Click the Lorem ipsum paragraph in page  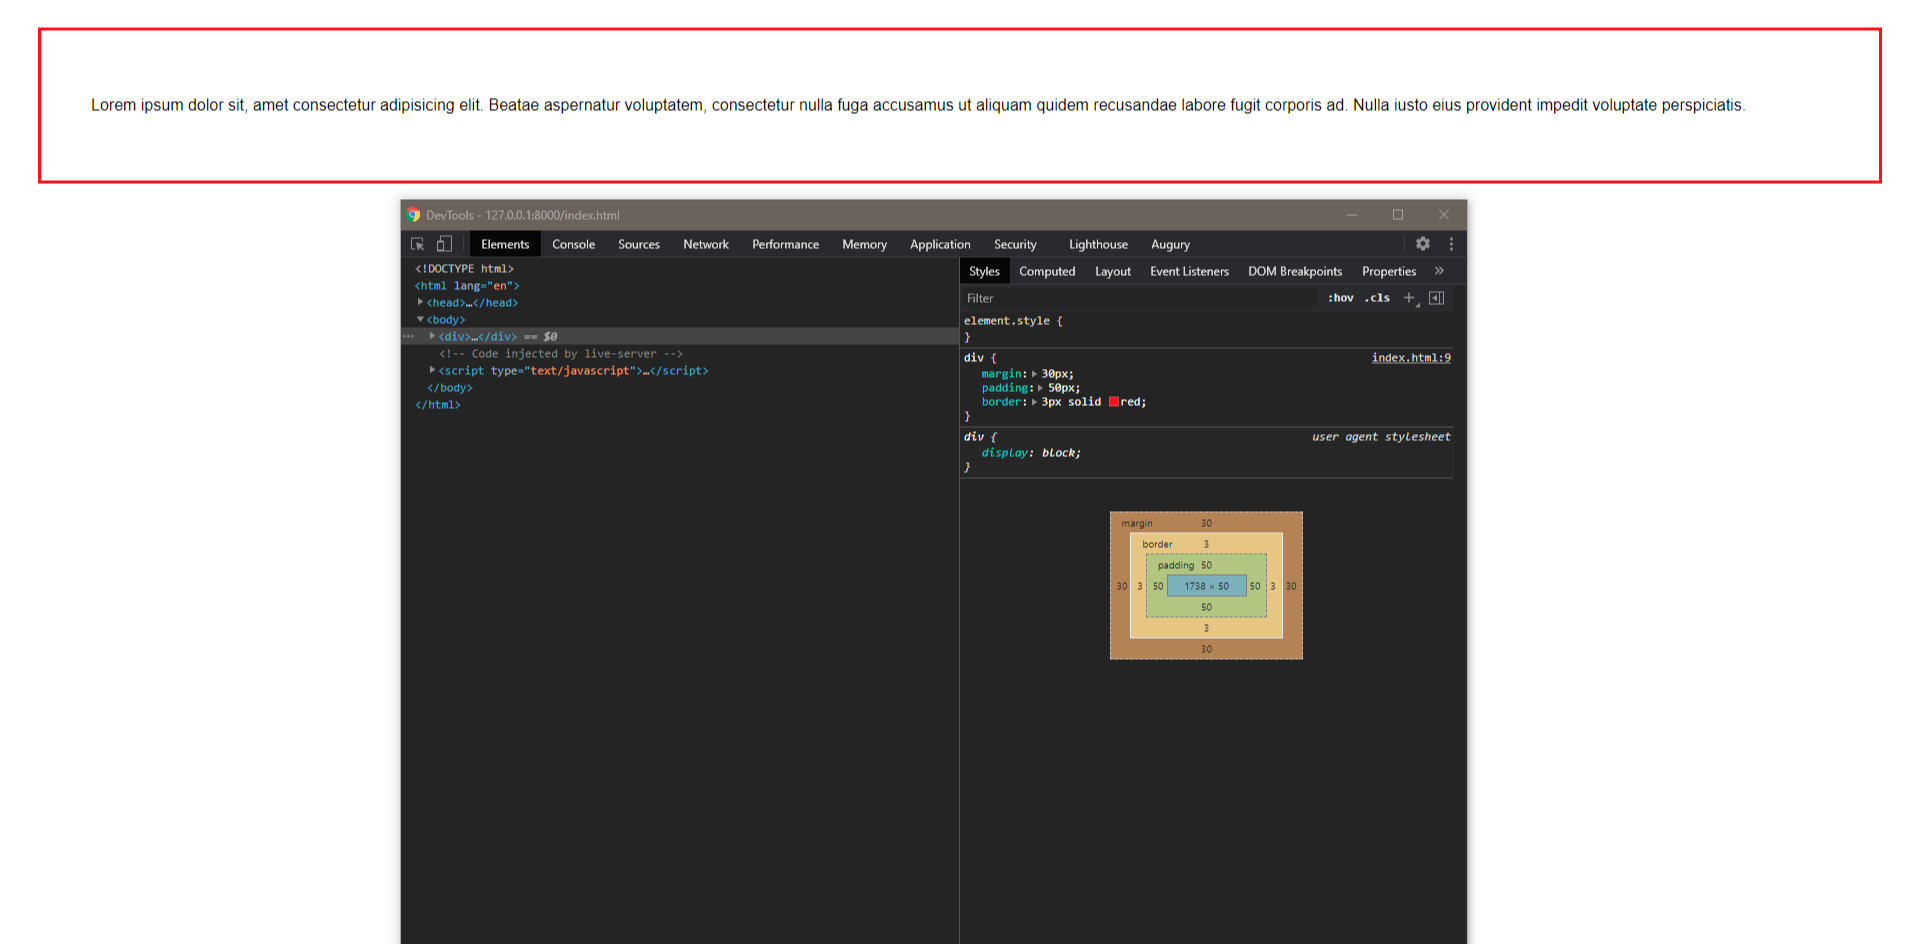[x=918, y=105]
